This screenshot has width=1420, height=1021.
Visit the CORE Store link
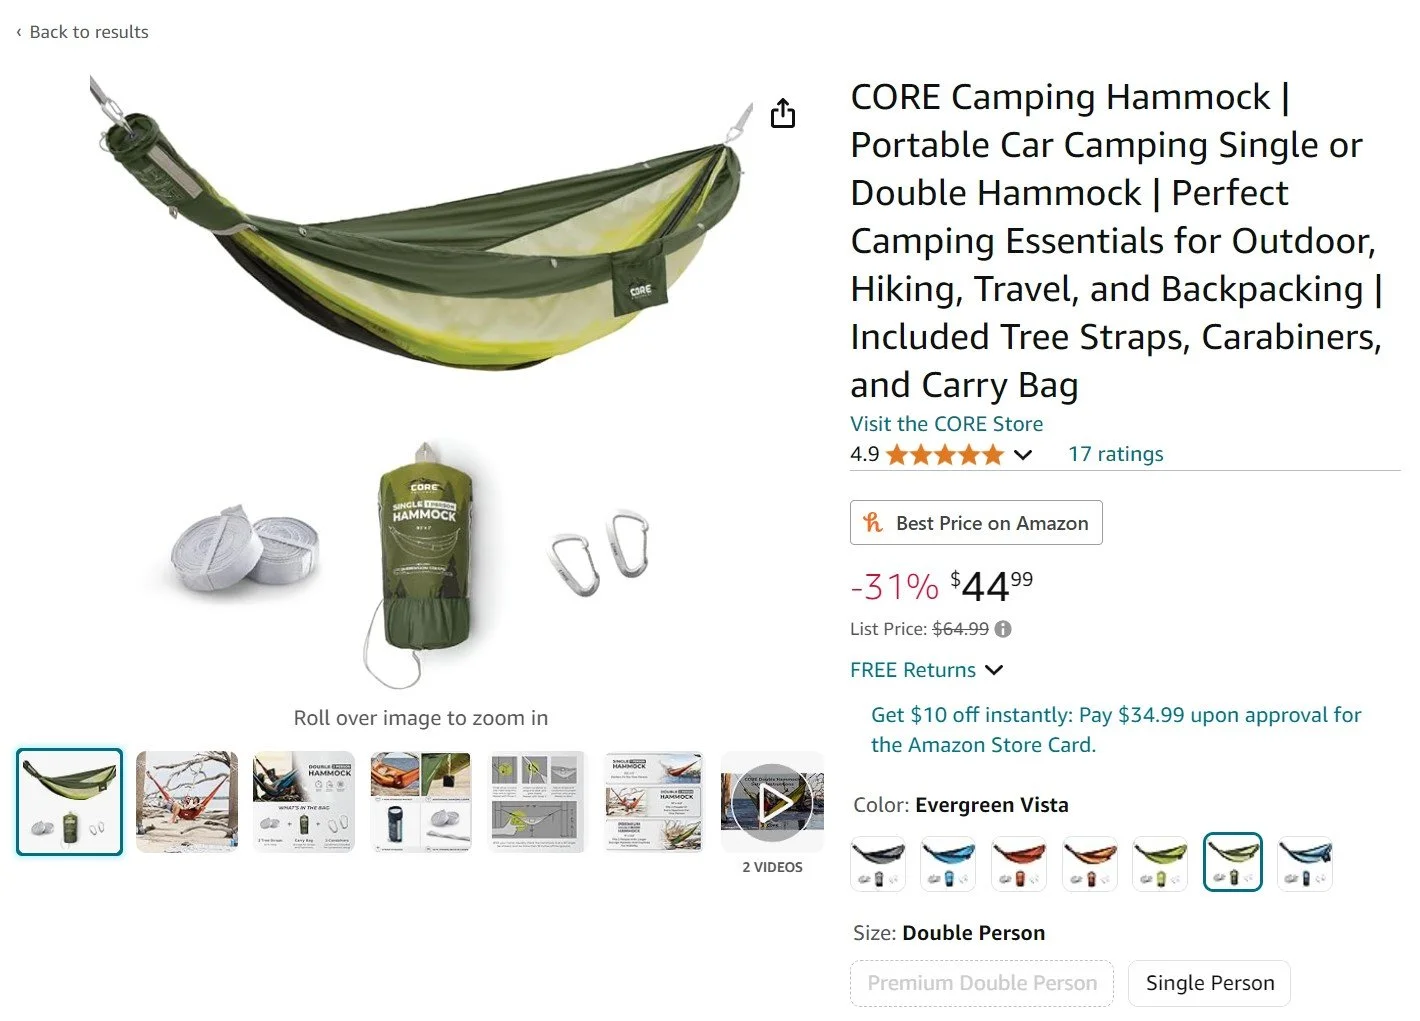tap(946, 424)
